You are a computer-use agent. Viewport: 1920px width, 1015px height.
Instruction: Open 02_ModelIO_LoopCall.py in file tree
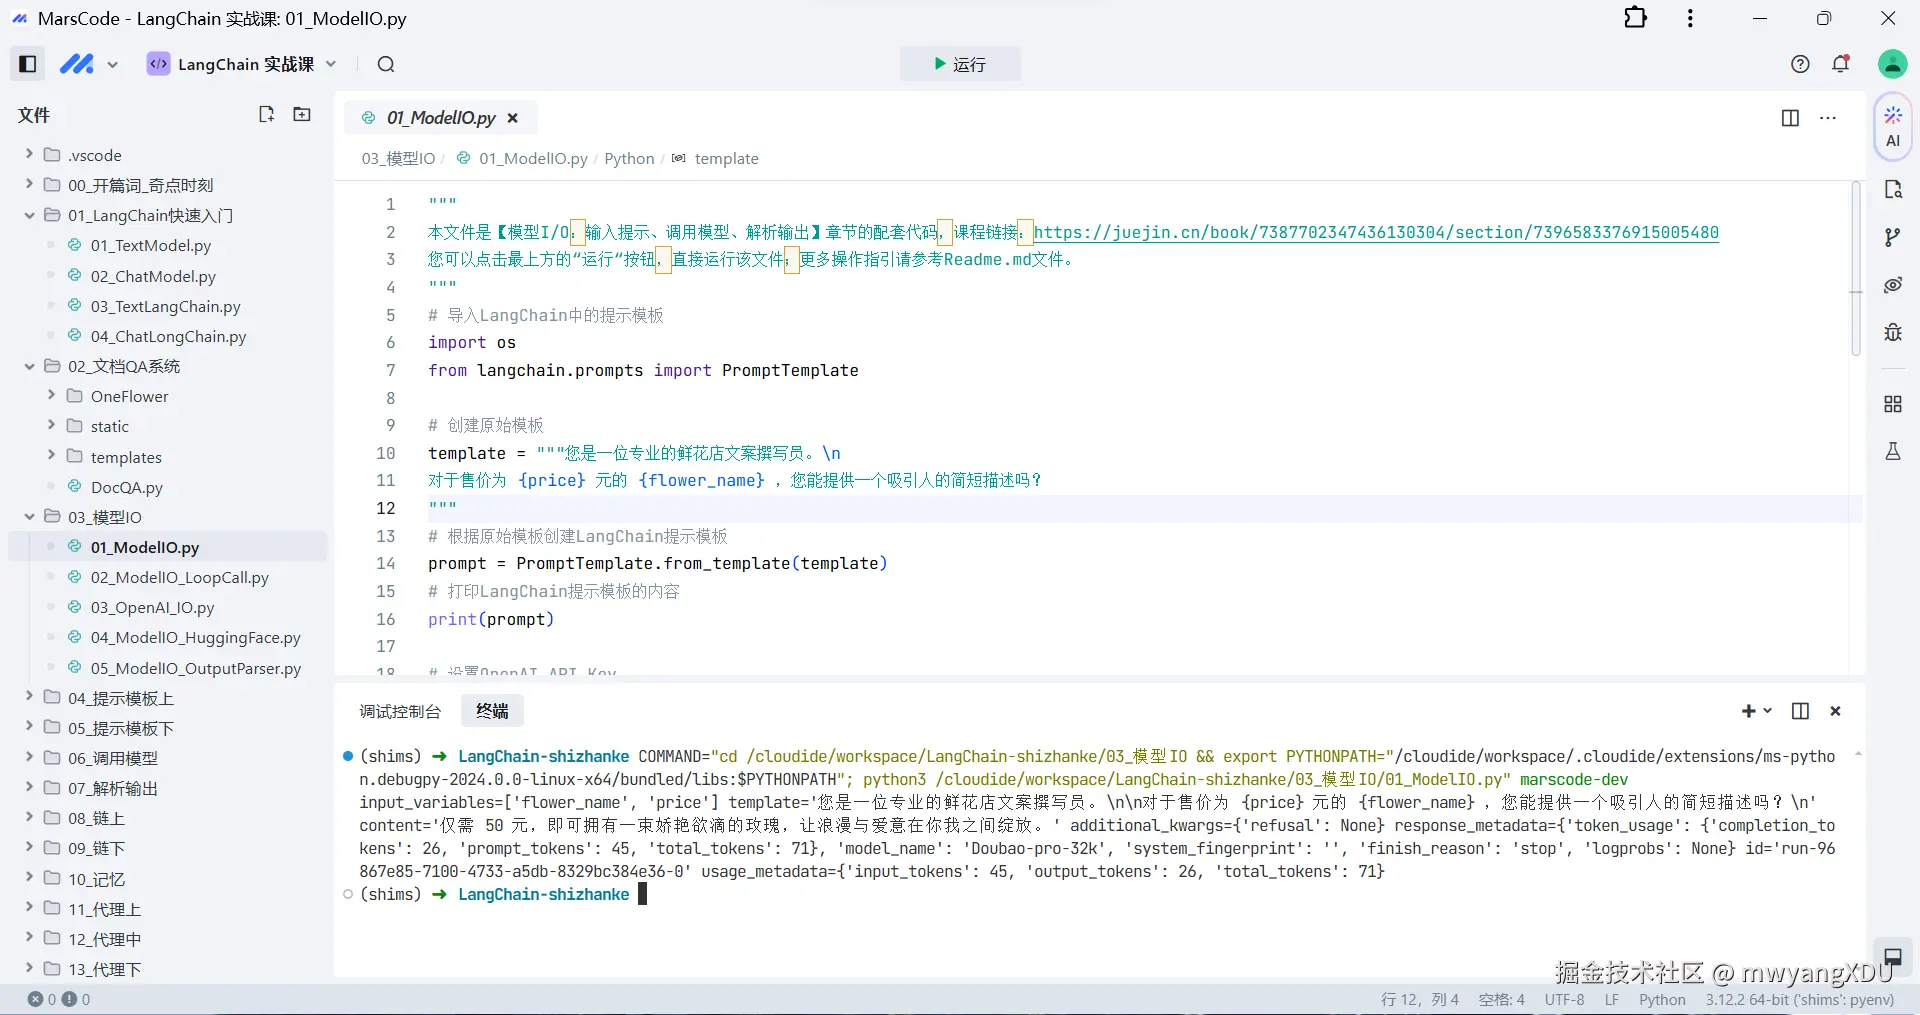(x=179, y=577)
